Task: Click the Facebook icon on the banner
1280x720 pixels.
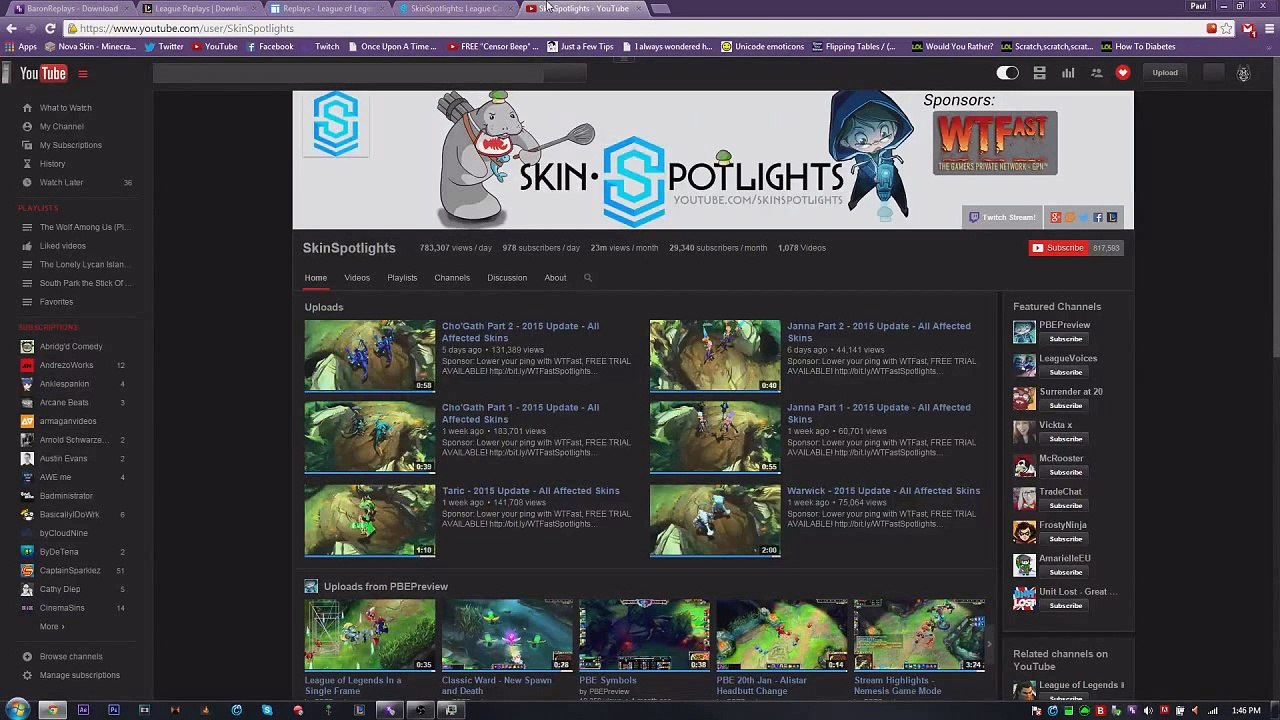Action: point(1097,217)
